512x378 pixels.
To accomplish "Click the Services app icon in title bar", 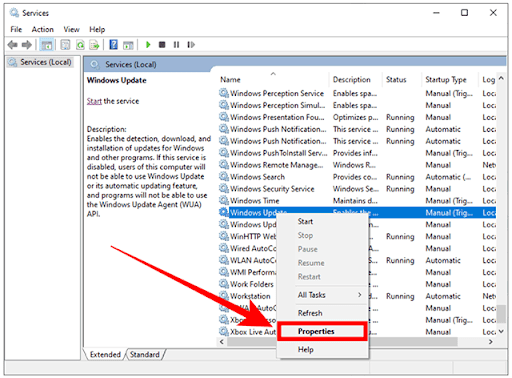I will (x=14, y=13).
